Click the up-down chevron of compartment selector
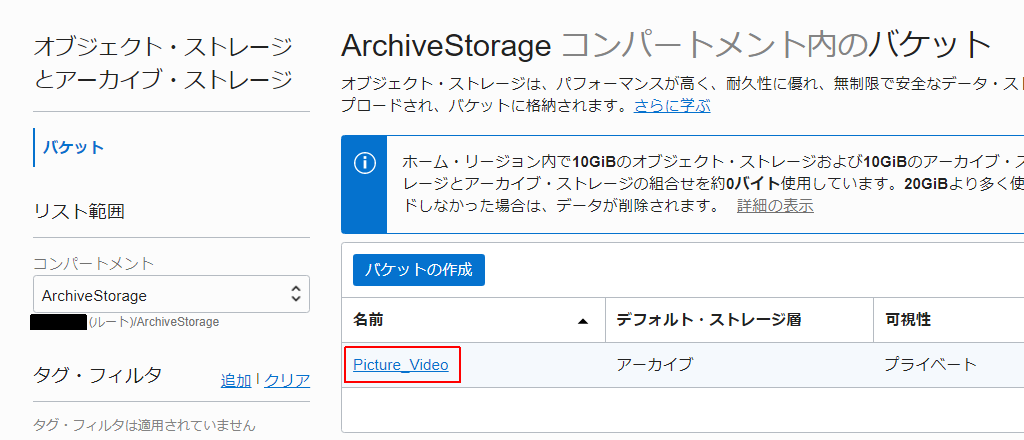This screenshot has width=1024, height=440. point(296,294)
